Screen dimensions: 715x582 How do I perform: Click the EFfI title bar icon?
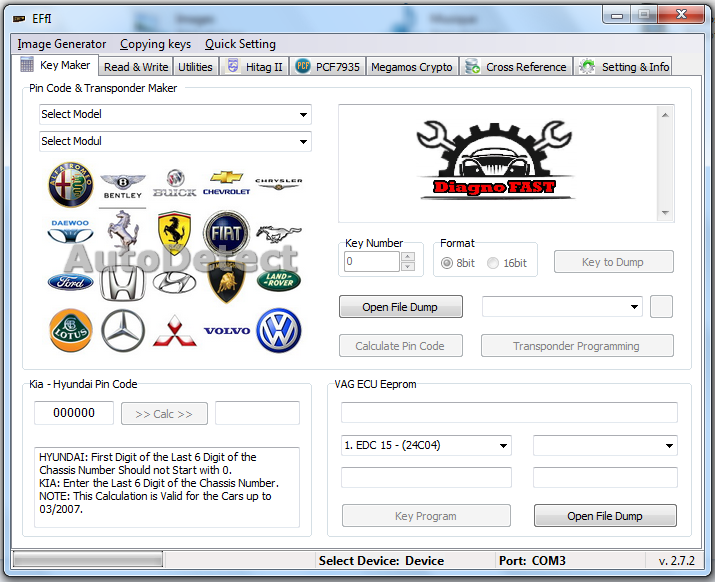(19, 19)
